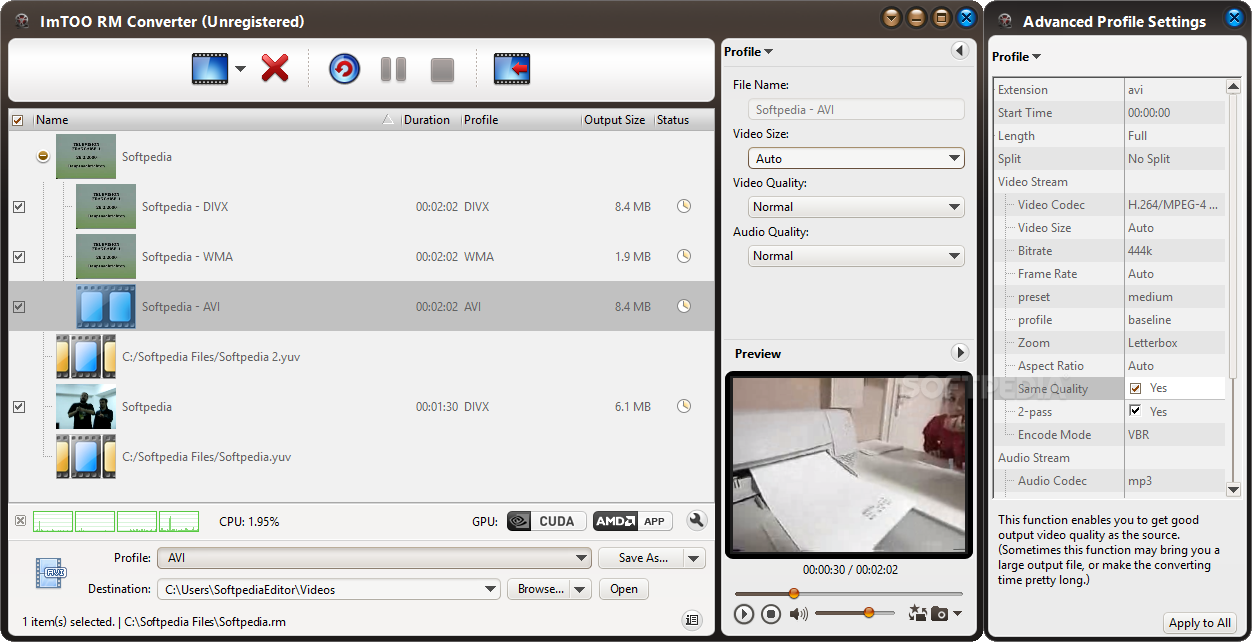Click the arrow button beside Preview header
The width and height of the screenshot is (1252, 642).
[959, 352]
